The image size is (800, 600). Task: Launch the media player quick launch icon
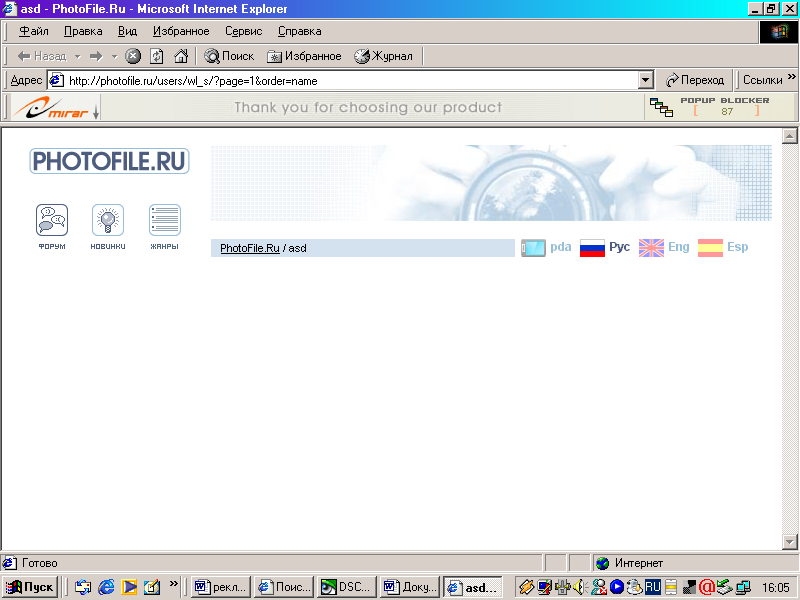[129, 587]
